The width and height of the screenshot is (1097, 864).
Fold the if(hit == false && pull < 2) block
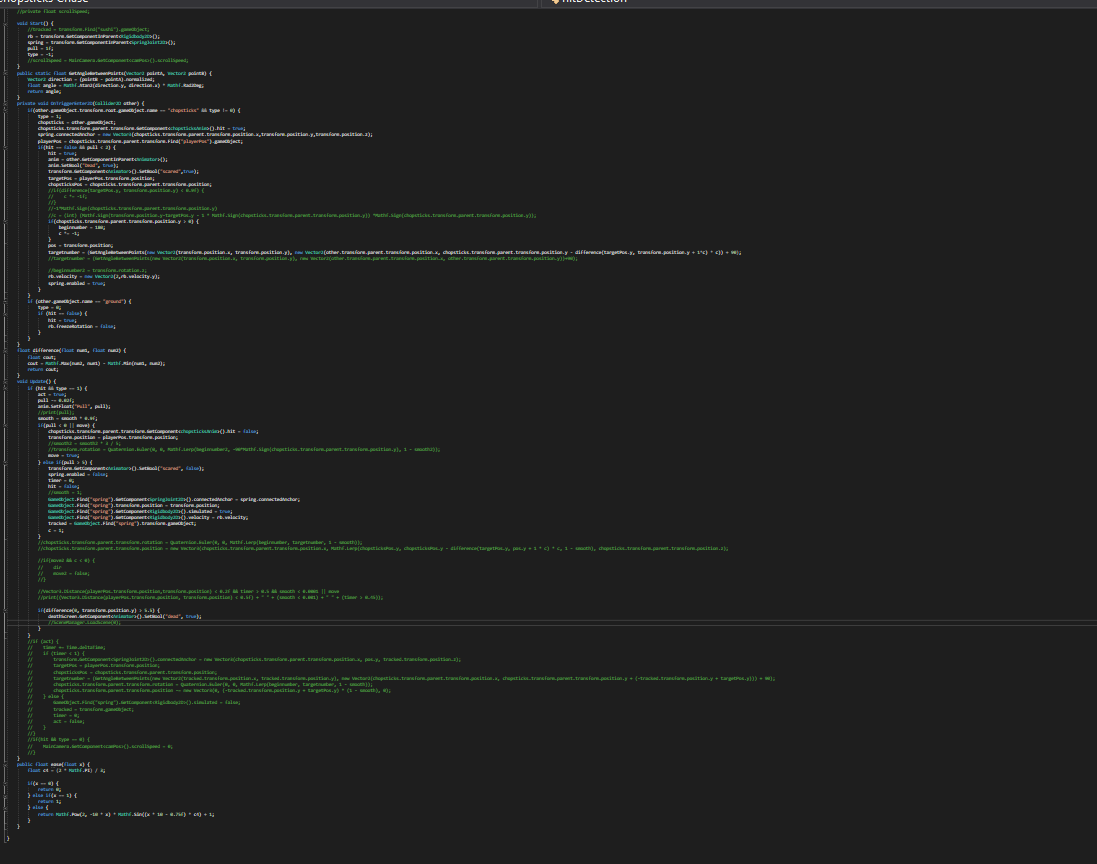[x=6, y=148]
